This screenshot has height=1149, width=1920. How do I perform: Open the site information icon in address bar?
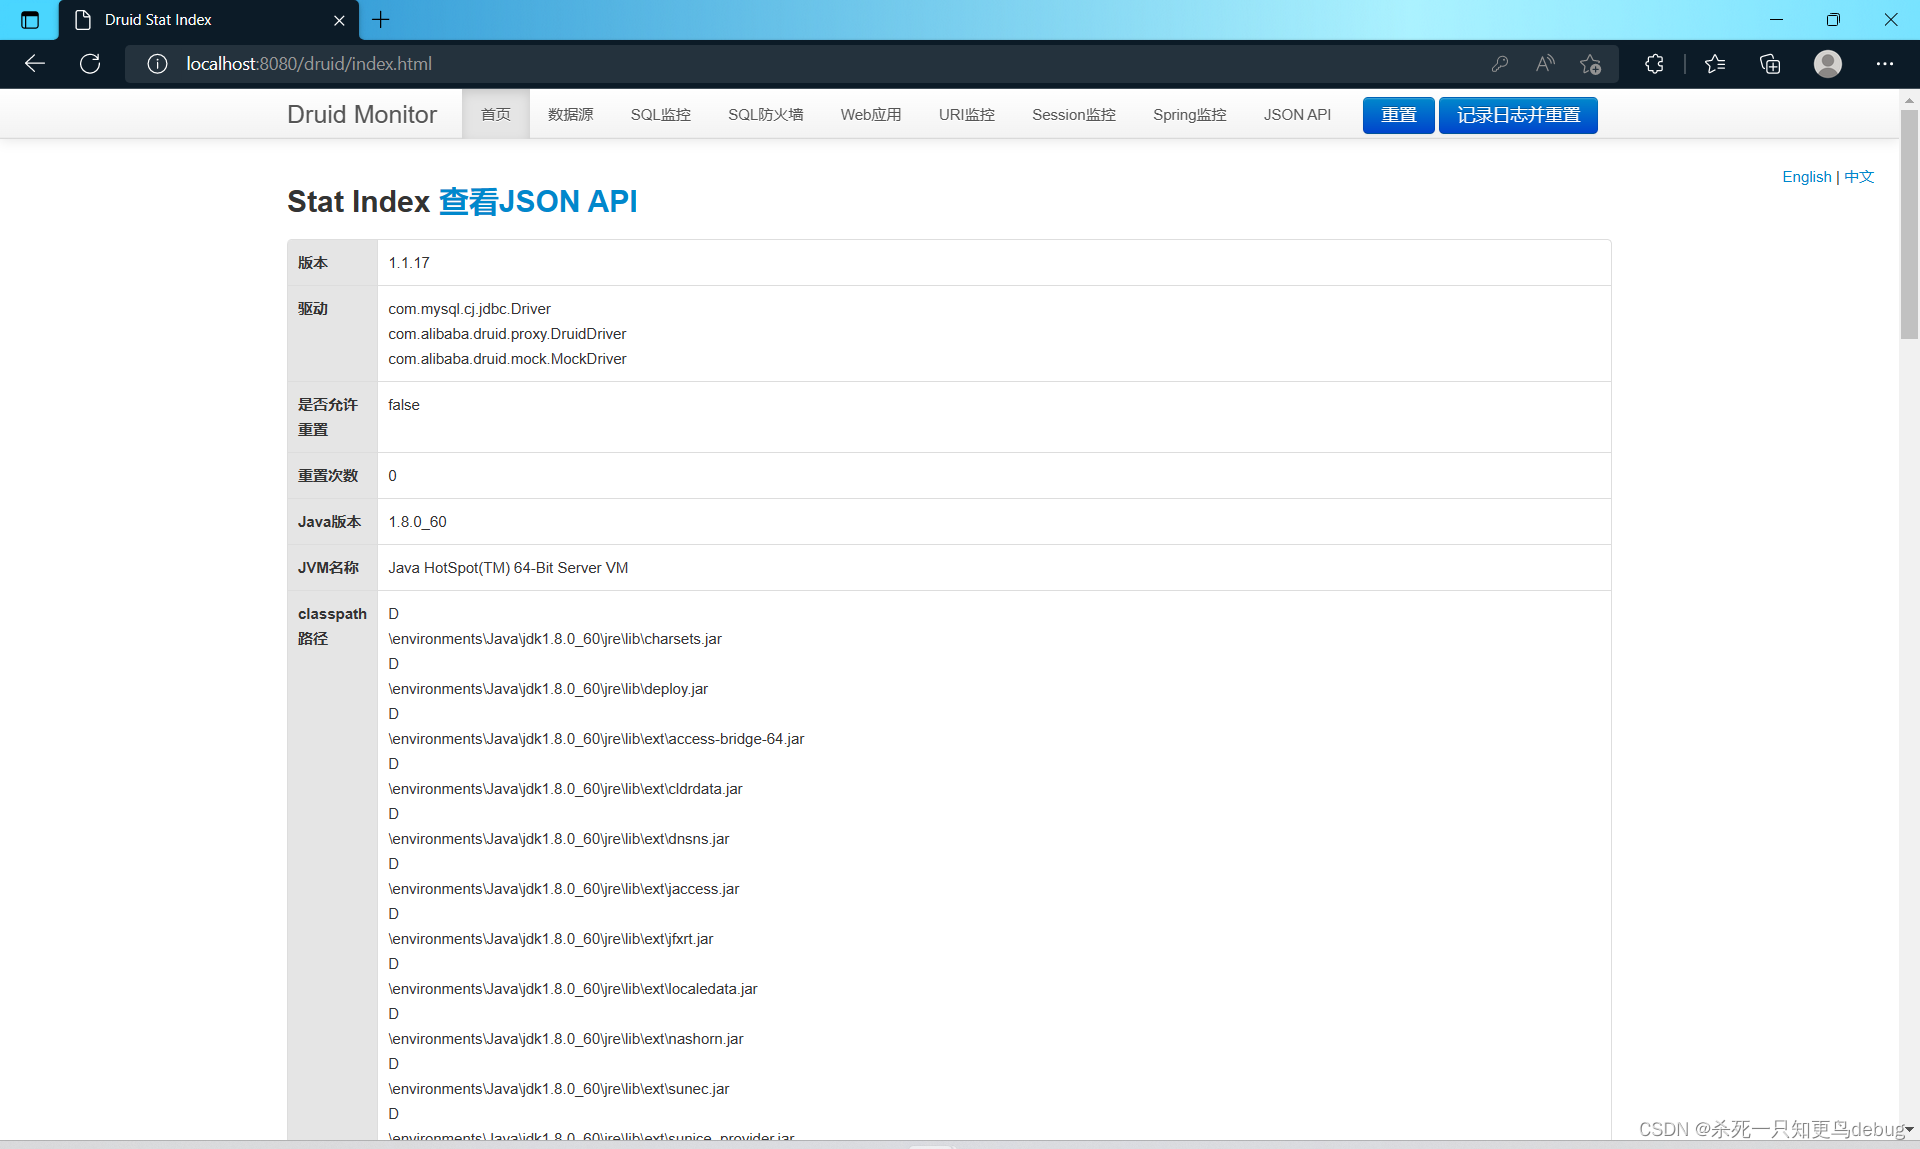pyautogui.click(x=157, y=64)
